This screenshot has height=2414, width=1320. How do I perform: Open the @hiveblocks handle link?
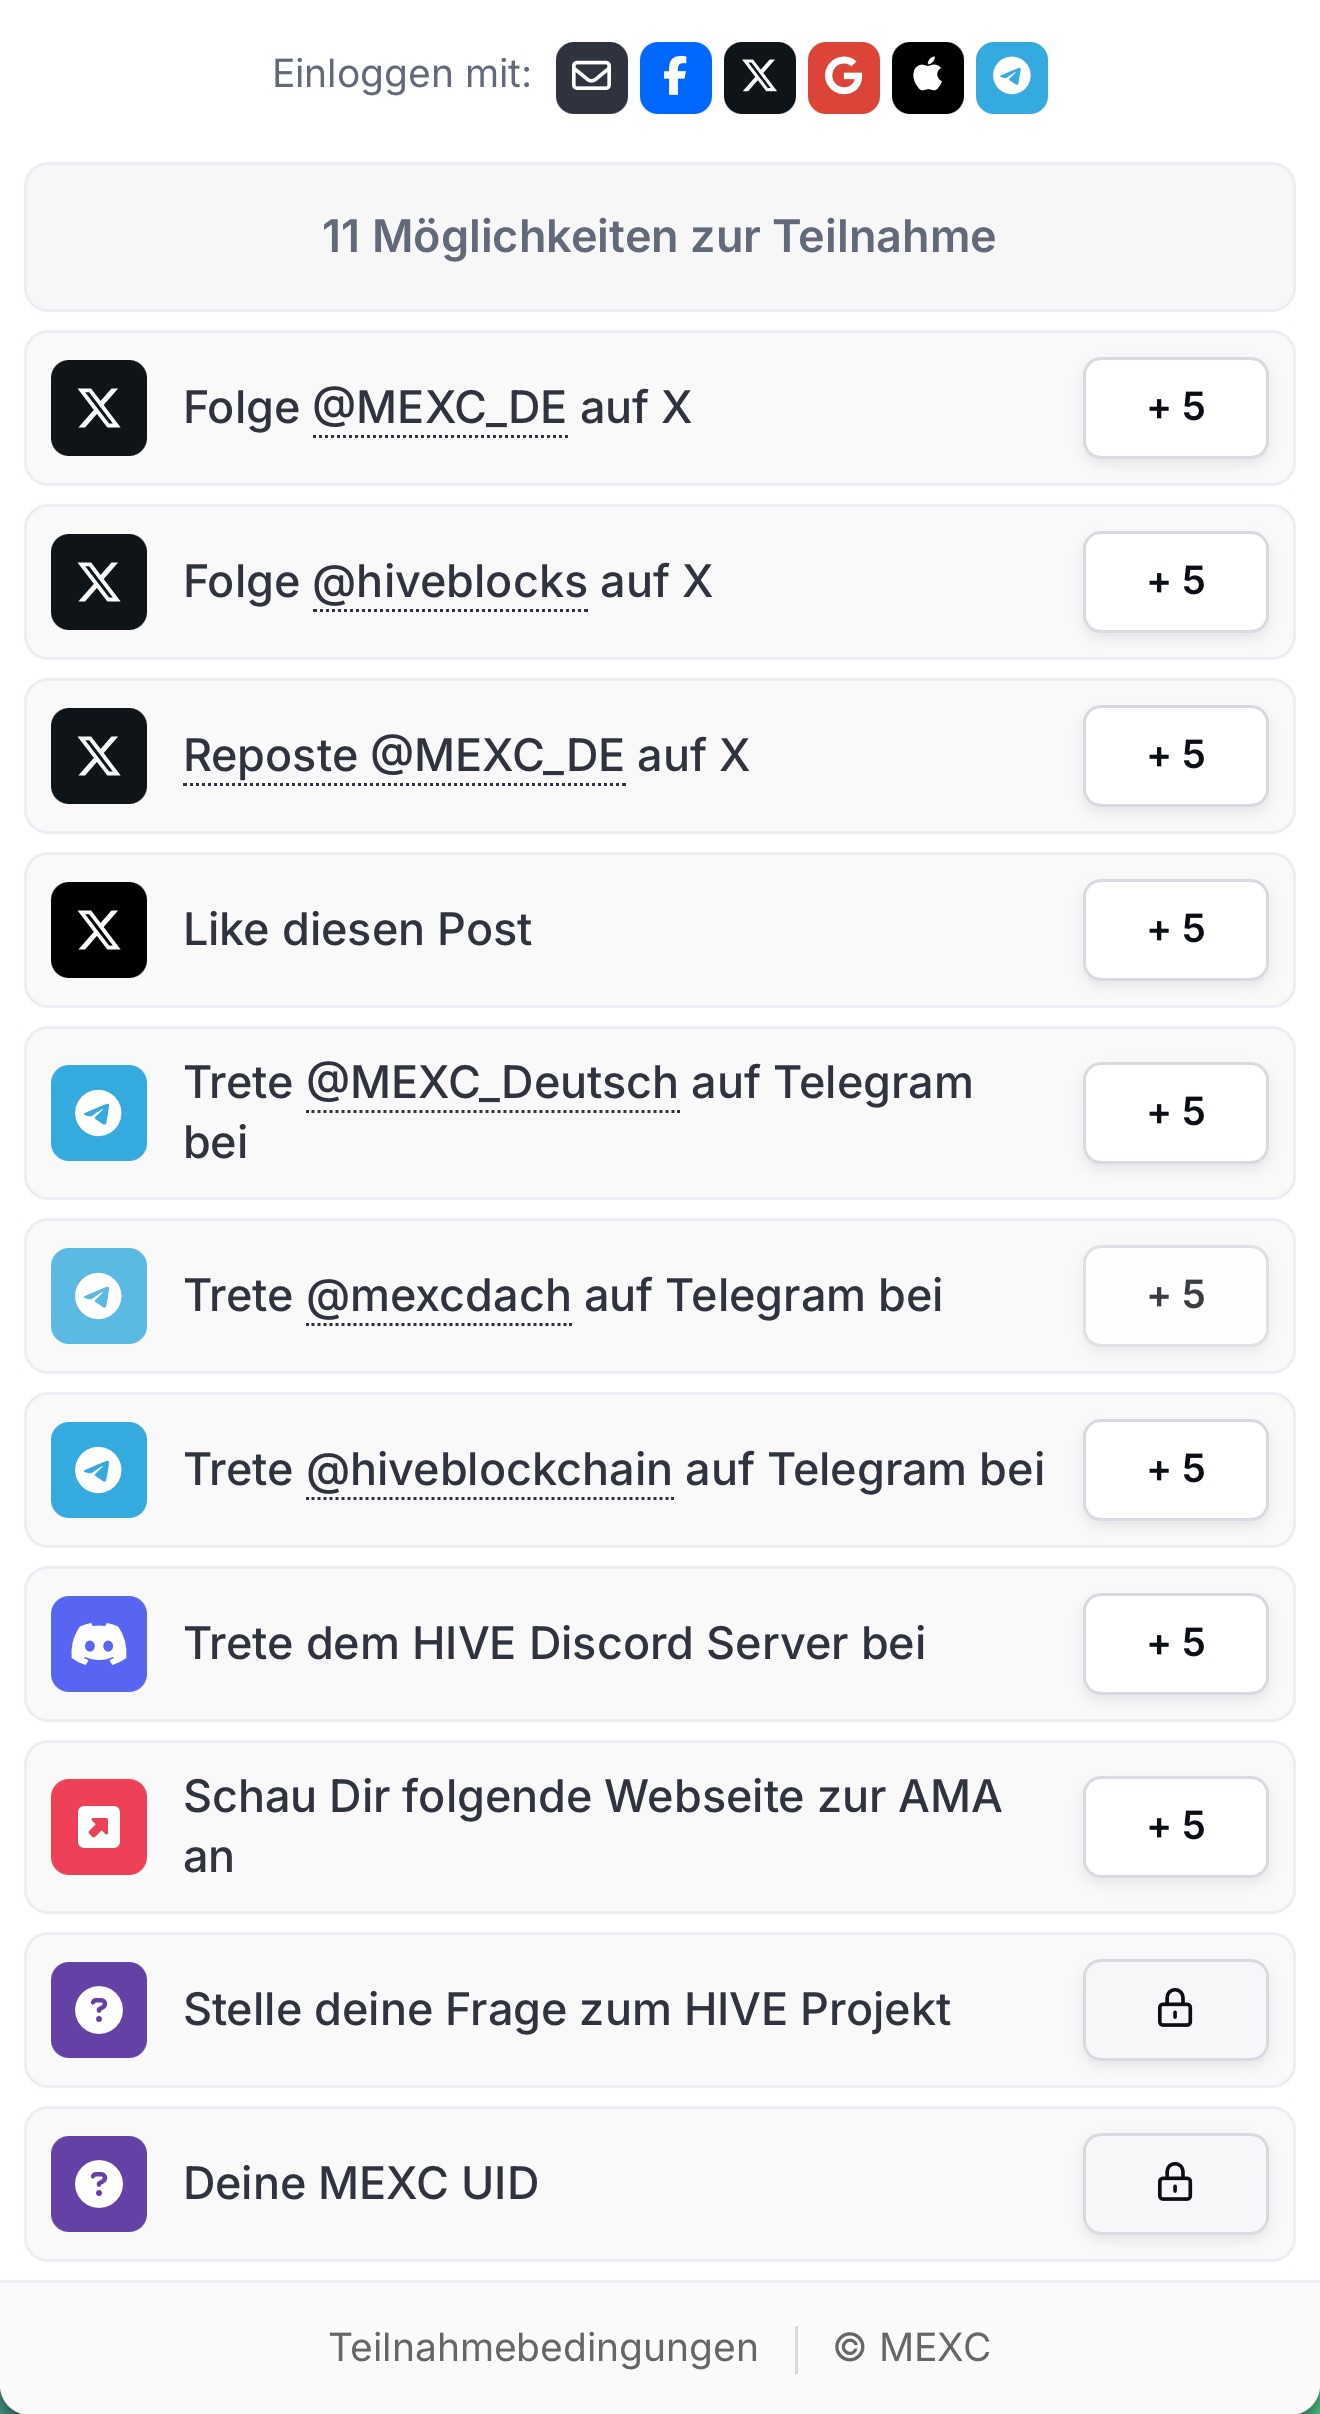click(450, 582)
